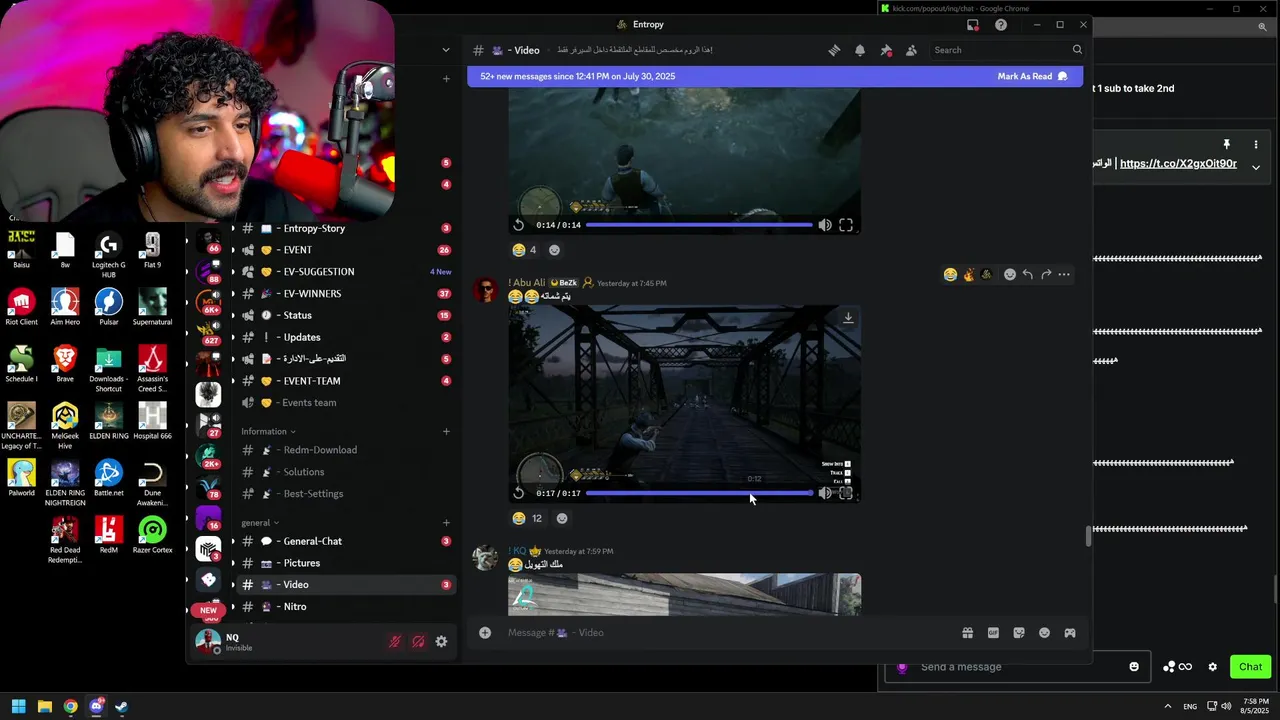The height and width of the screenshot is (720, 1280).
Task: Enter fullscreen on the 0:17 video
Action: coord(846,493)
